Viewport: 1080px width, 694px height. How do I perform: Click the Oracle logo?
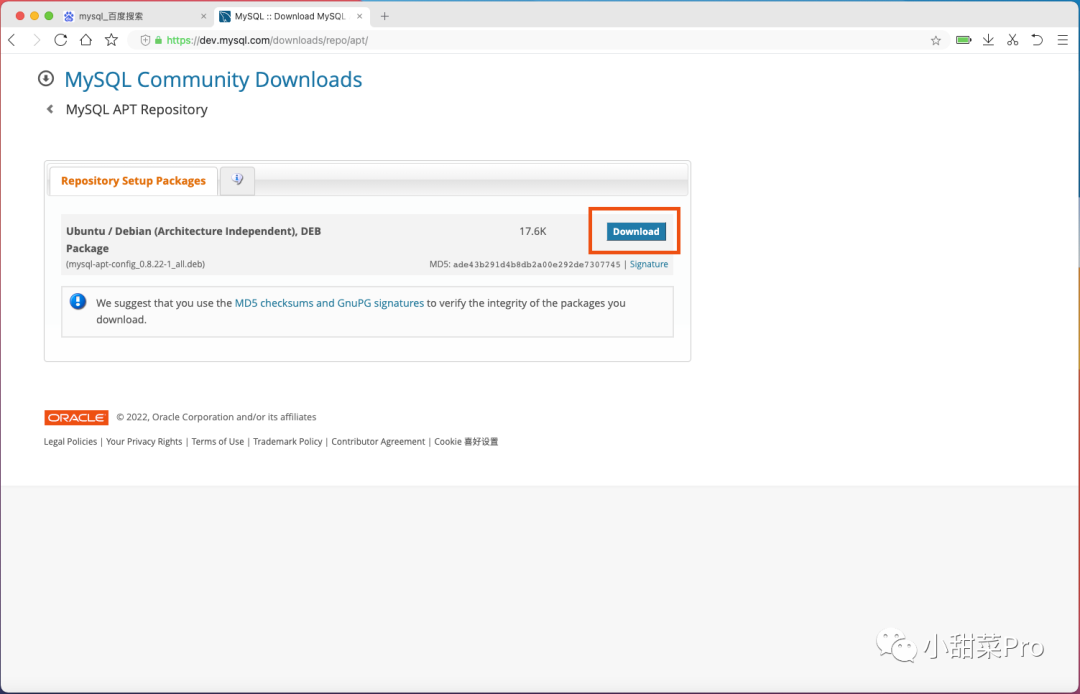(x=76, y=417)
